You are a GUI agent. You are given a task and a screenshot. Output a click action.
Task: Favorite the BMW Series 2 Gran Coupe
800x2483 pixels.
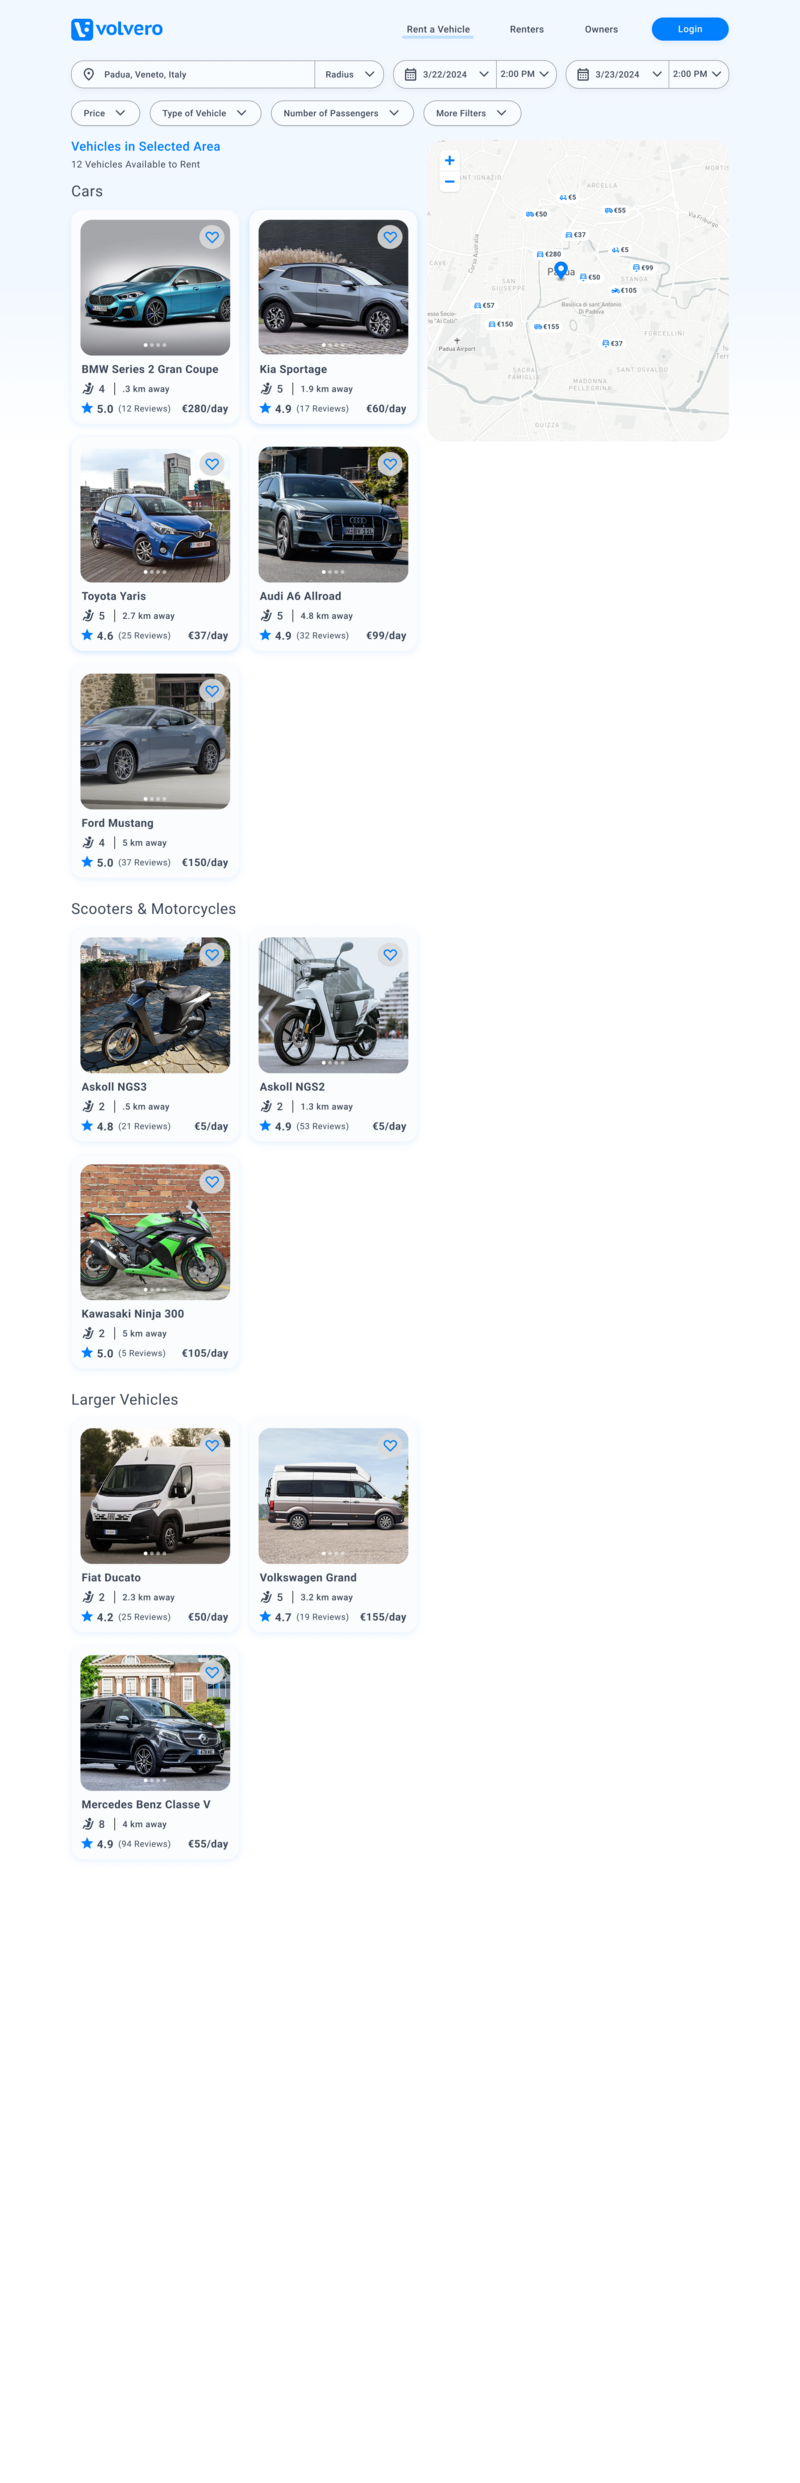click(212, 237)
